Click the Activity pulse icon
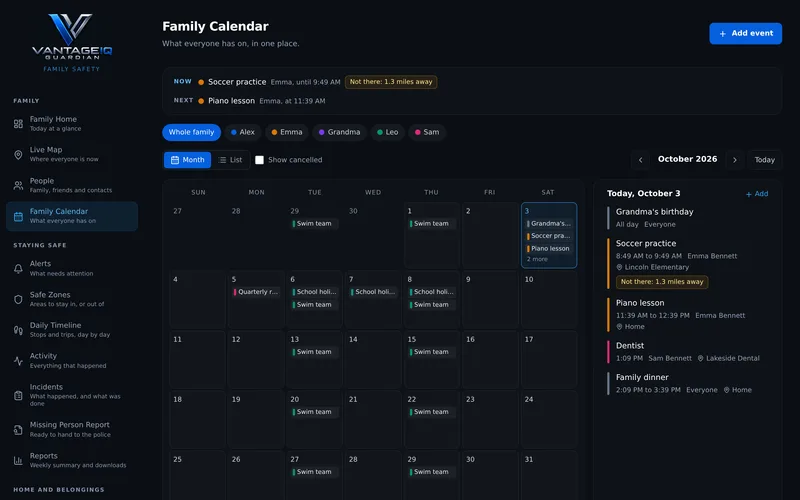Screen dimensions: 800x500 click(x=18, y=361)
